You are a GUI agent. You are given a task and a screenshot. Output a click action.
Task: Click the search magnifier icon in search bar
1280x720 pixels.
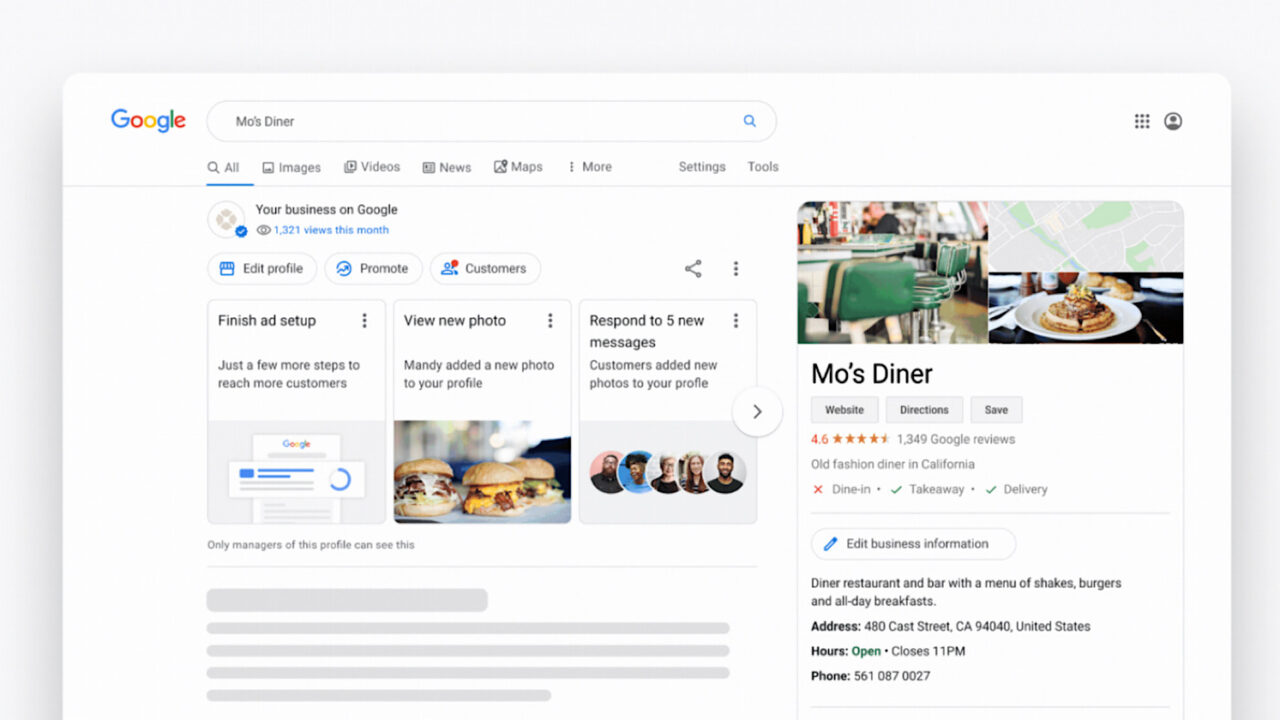coord(749,121)
